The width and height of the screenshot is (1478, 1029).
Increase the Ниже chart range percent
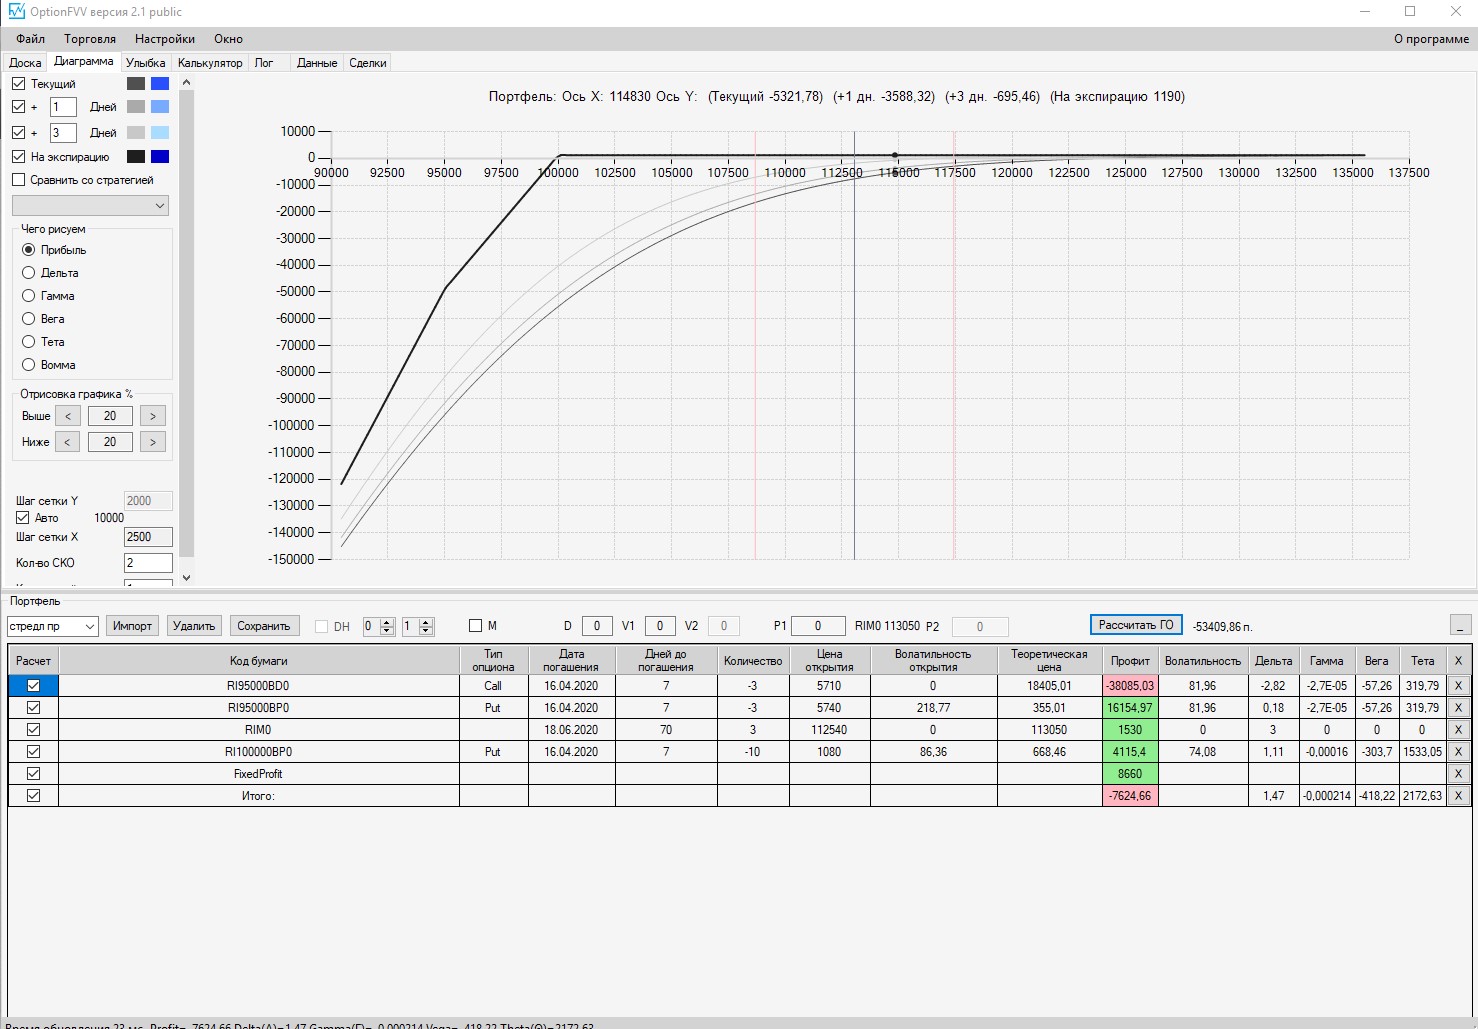(x=153, y=442)
